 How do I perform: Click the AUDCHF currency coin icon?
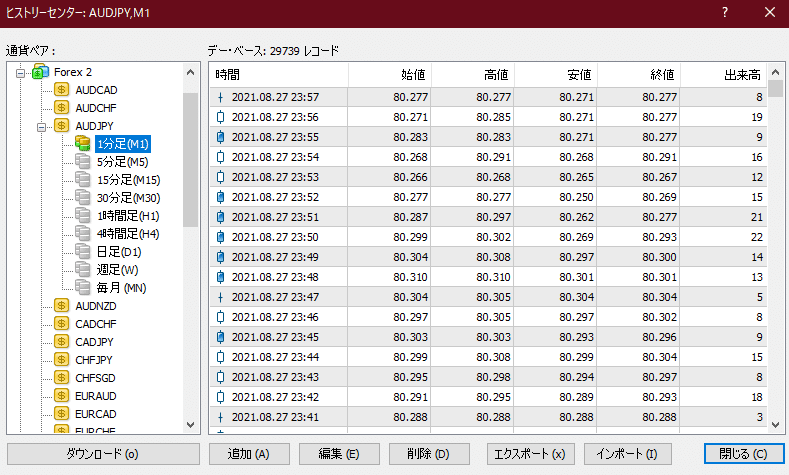[x=61, y=108]
